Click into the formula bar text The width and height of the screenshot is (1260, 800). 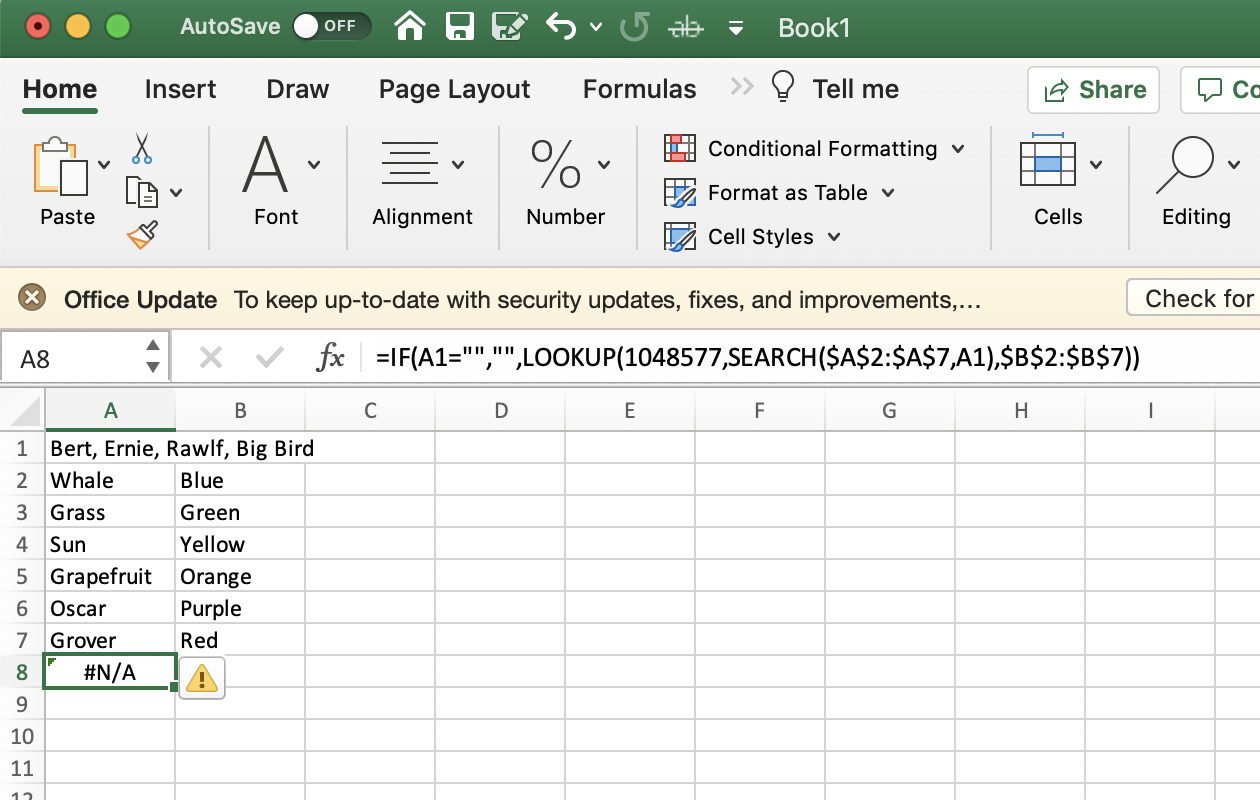coord(758,358)
